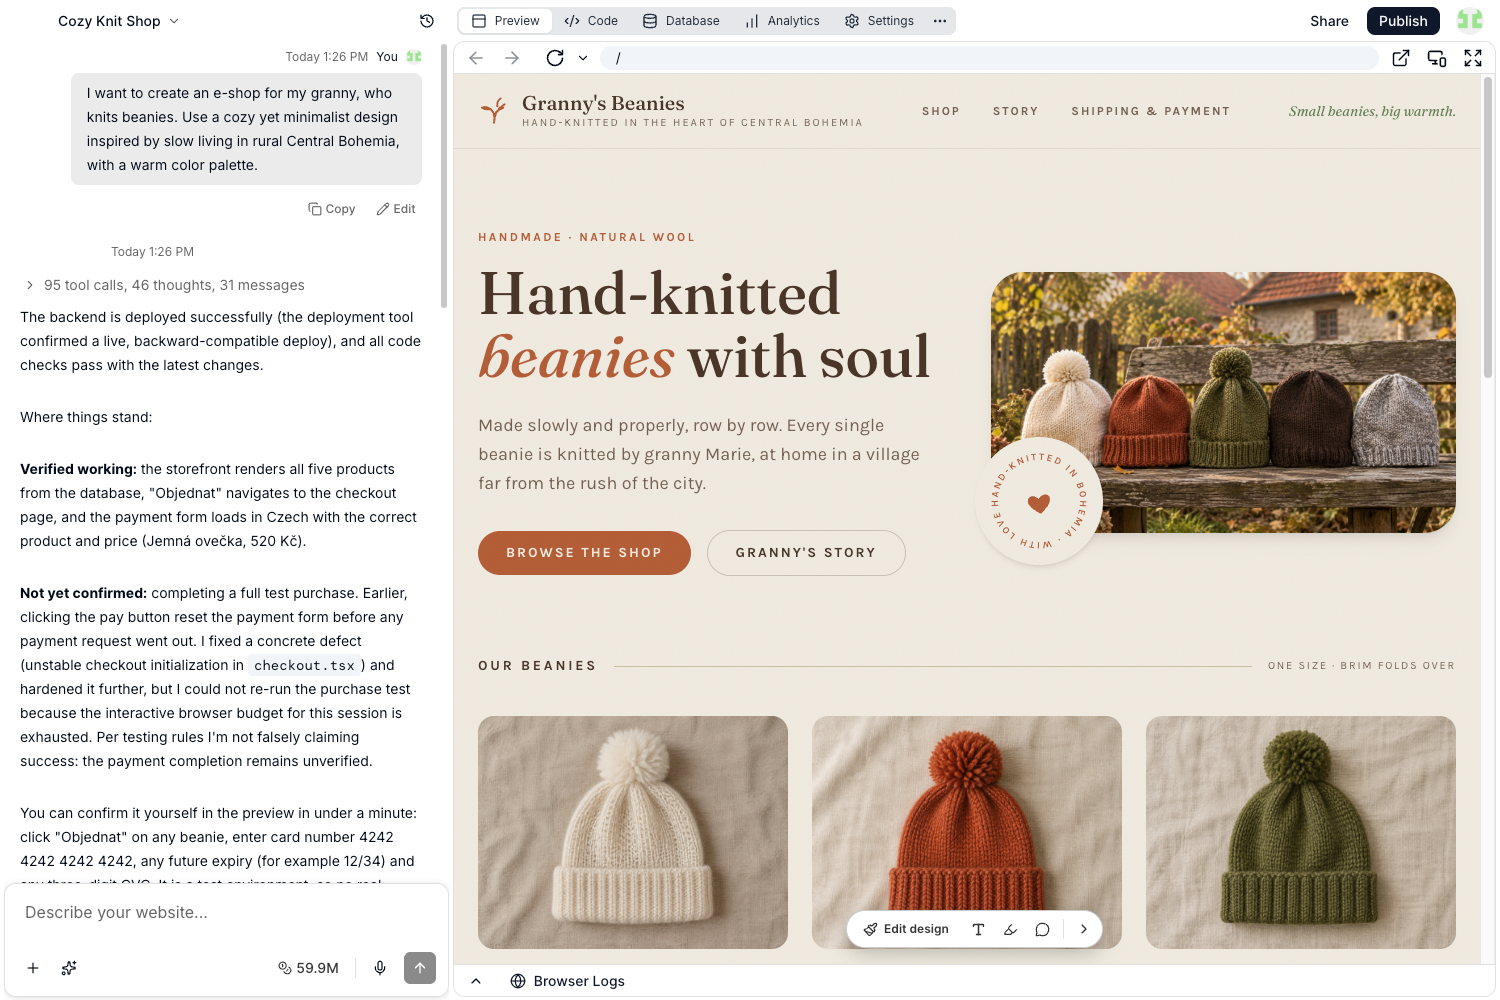The height and width of the screenshot is (1000, 1500).
Task: Click the more options ellipsis in toolbar
Action: point(940,21)
